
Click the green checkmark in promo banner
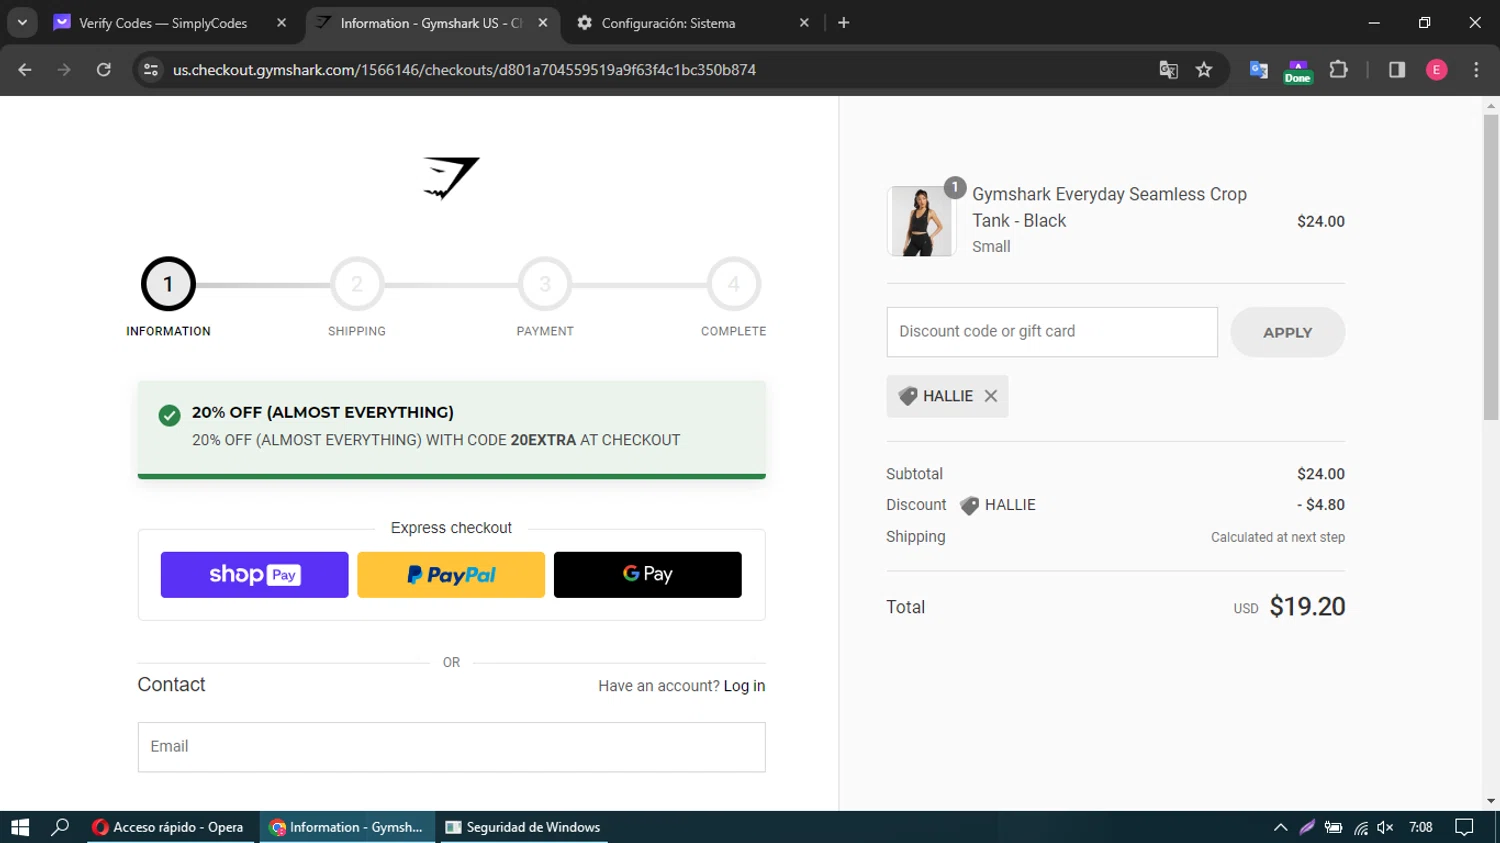pyautogui.click(x=170, y=415)
